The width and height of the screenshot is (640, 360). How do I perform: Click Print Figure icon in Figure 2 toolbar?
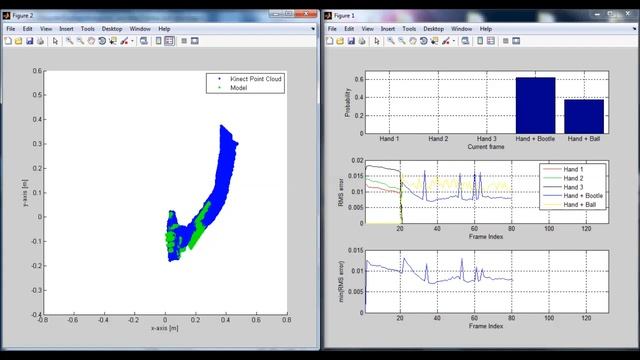pos(40,41)
